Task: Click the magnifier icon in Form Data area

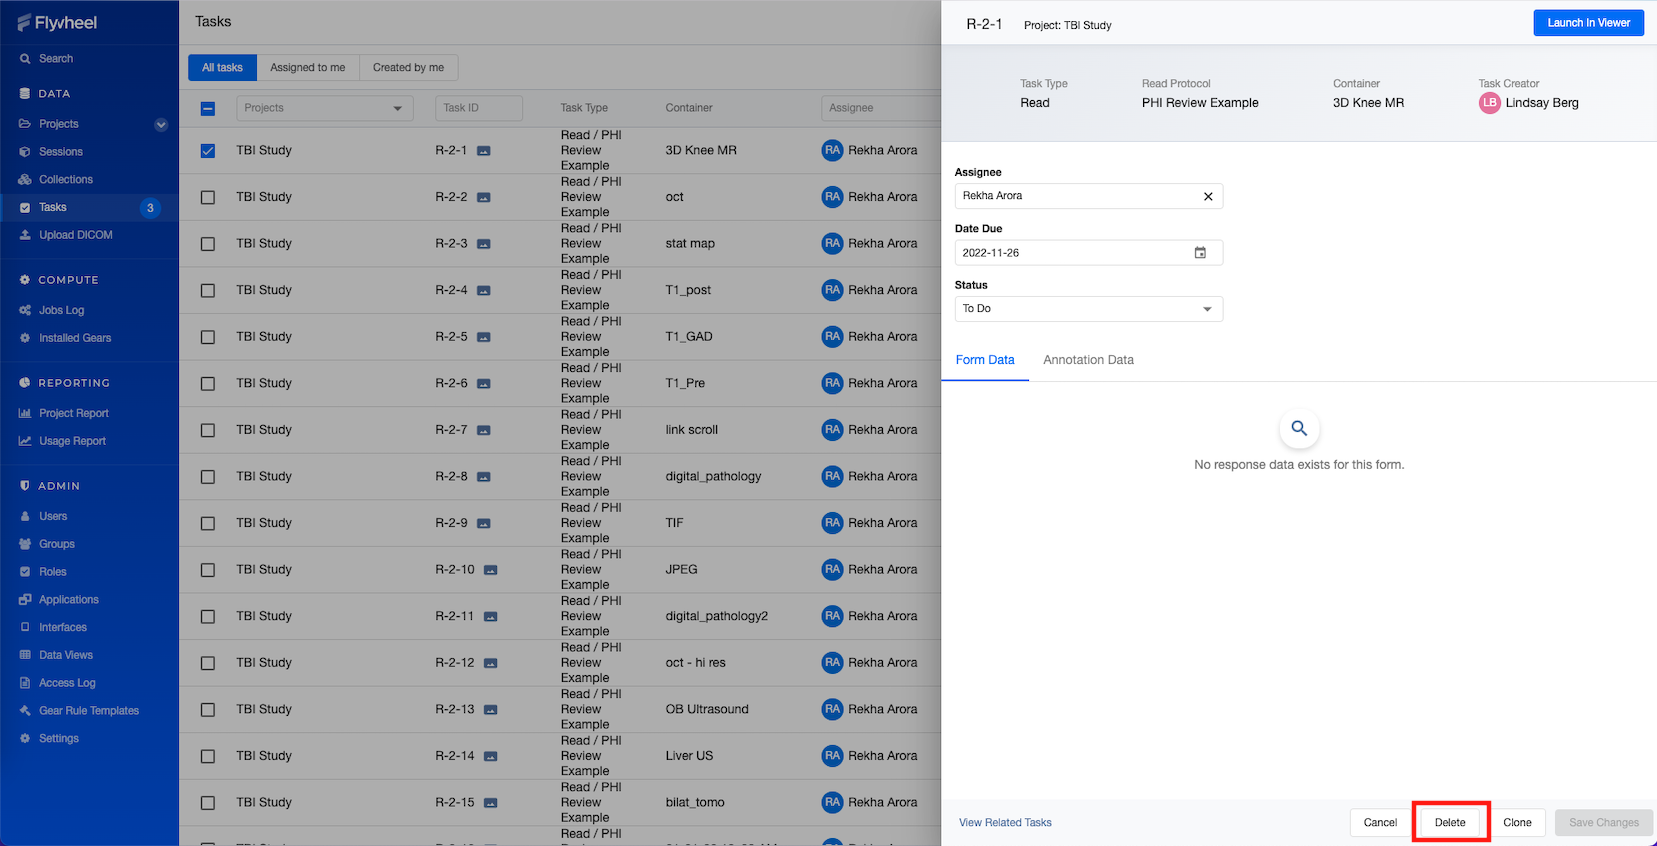Action: (1299, 429)
